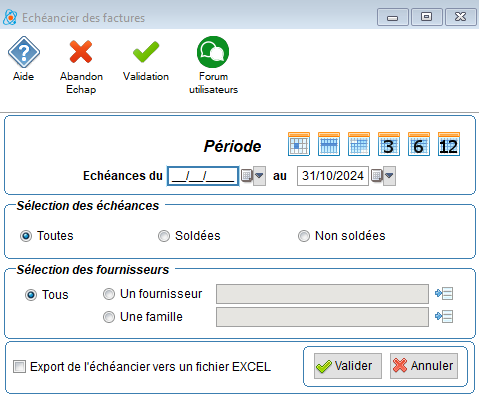Choose the Un fournisseur radio button

109,294
